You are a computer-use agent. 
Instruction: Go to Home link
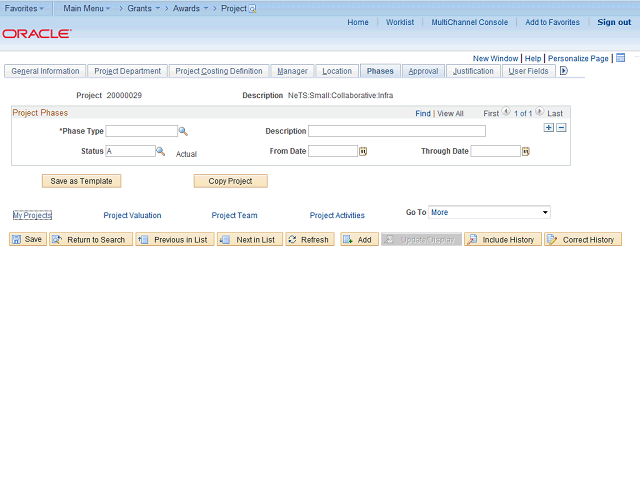tap(358, 22)
